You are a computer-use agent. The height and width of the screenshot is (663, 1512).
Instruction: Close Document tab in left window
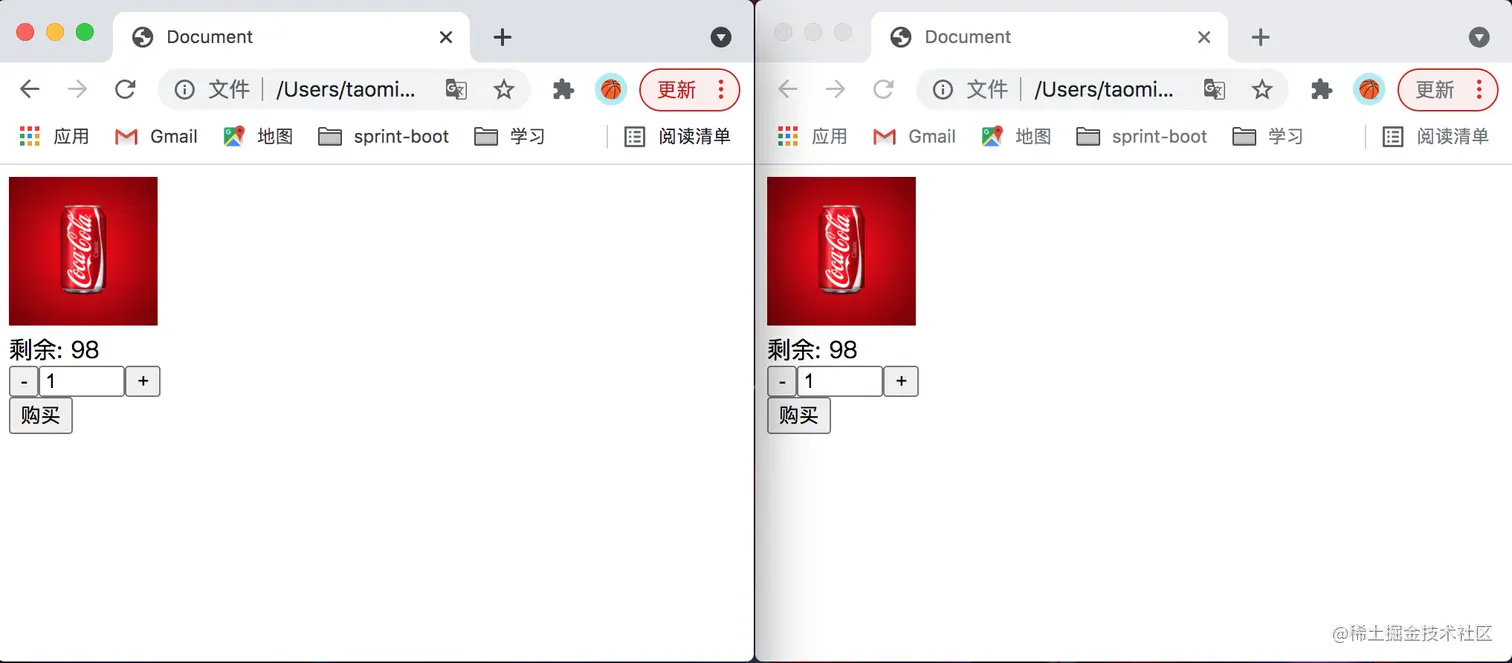(x=446, y=37)
